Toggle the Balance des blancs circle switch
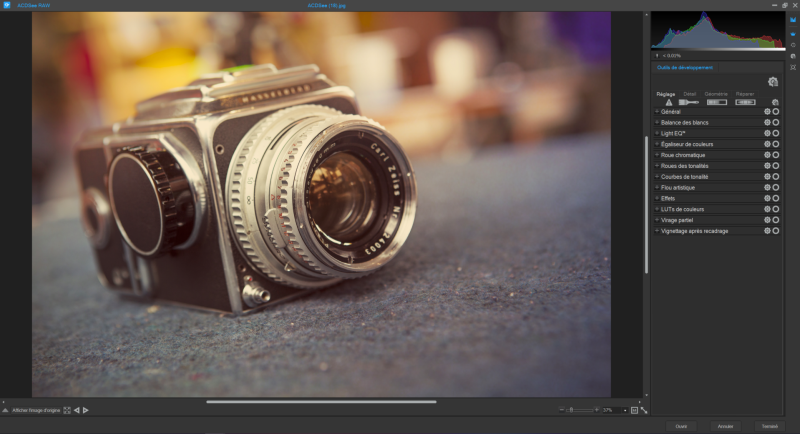 pos(776,122)
